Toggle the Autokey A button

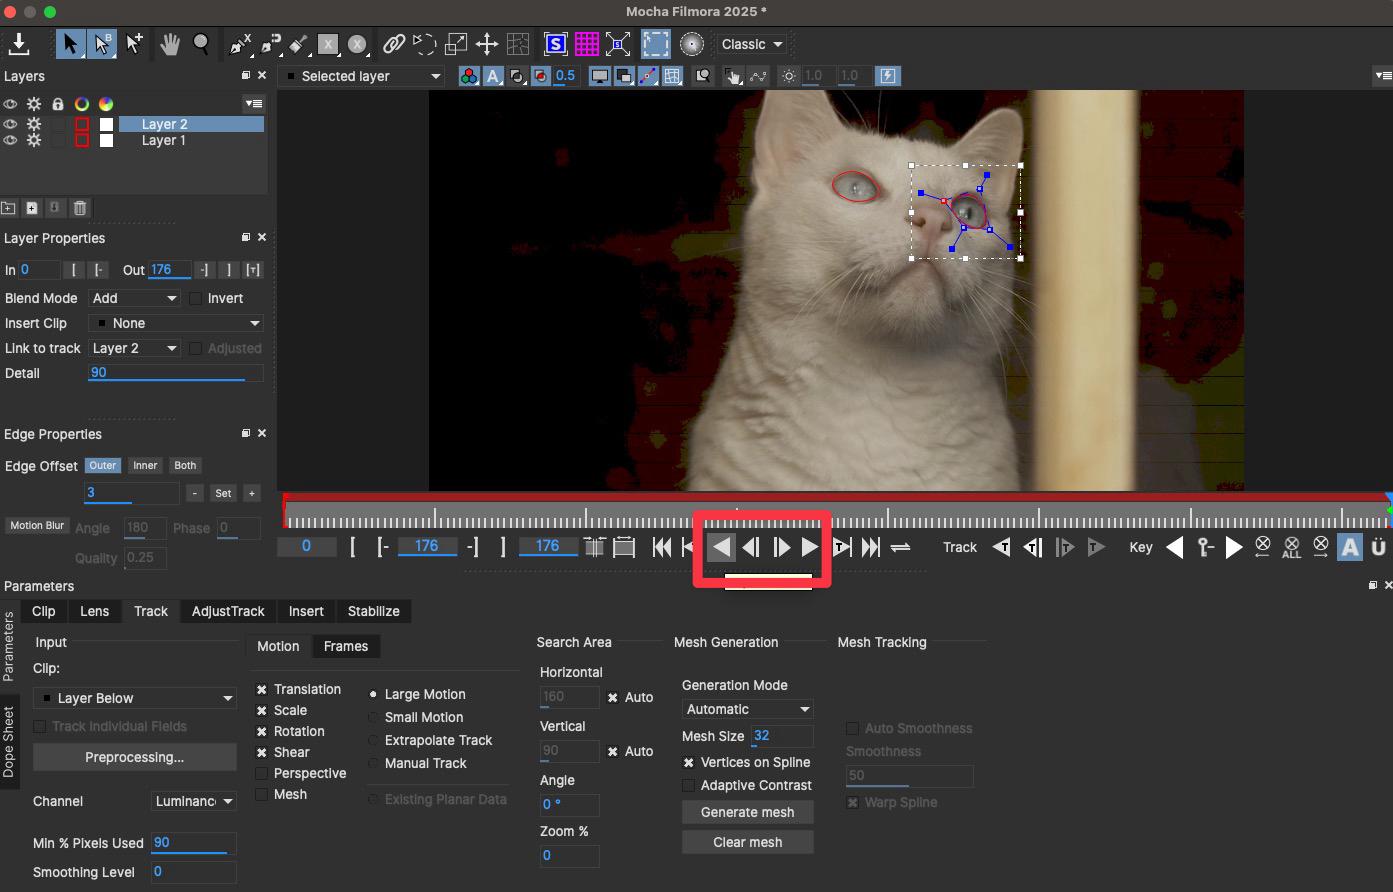[x=1350, y=547]
